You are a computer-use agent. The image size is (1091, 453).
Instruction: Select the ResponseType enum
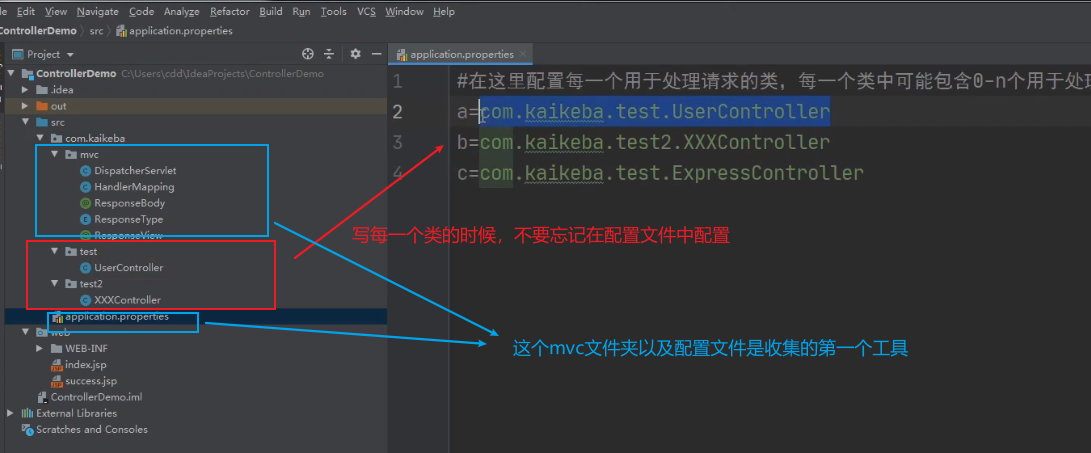tap(129, 219)
